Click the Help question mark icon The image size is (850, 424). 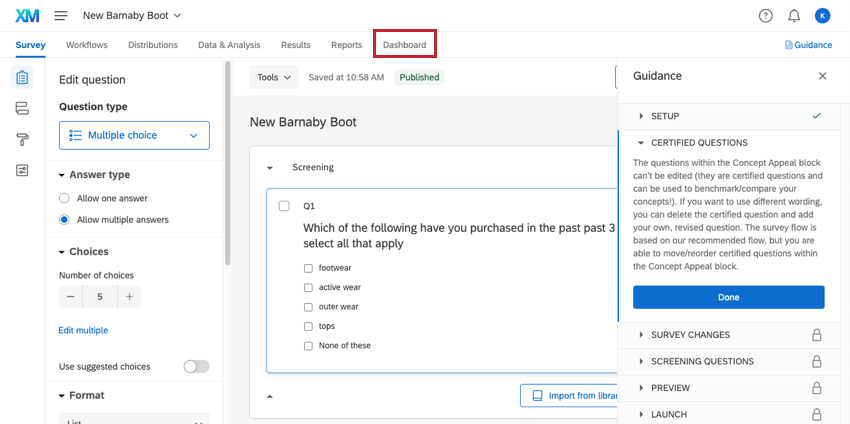(766, 16)
